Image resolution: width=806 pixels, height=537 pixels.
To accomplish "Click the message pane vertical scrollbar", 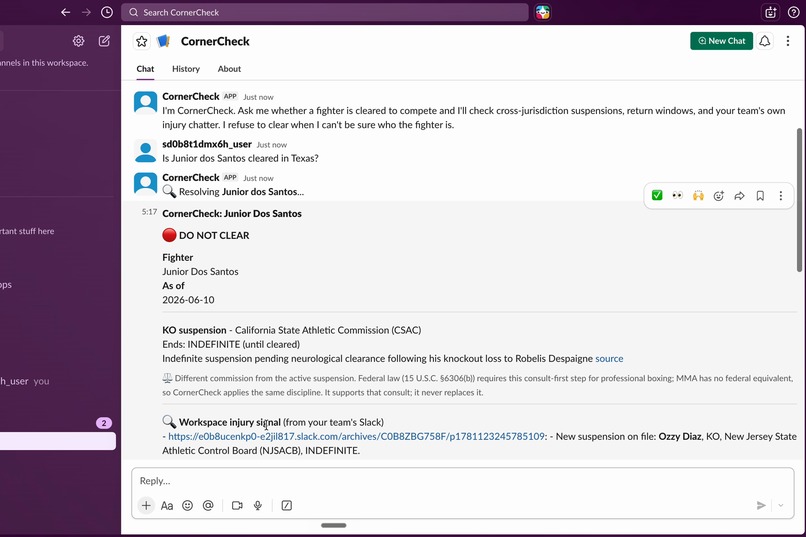I will tap(799, 200).
